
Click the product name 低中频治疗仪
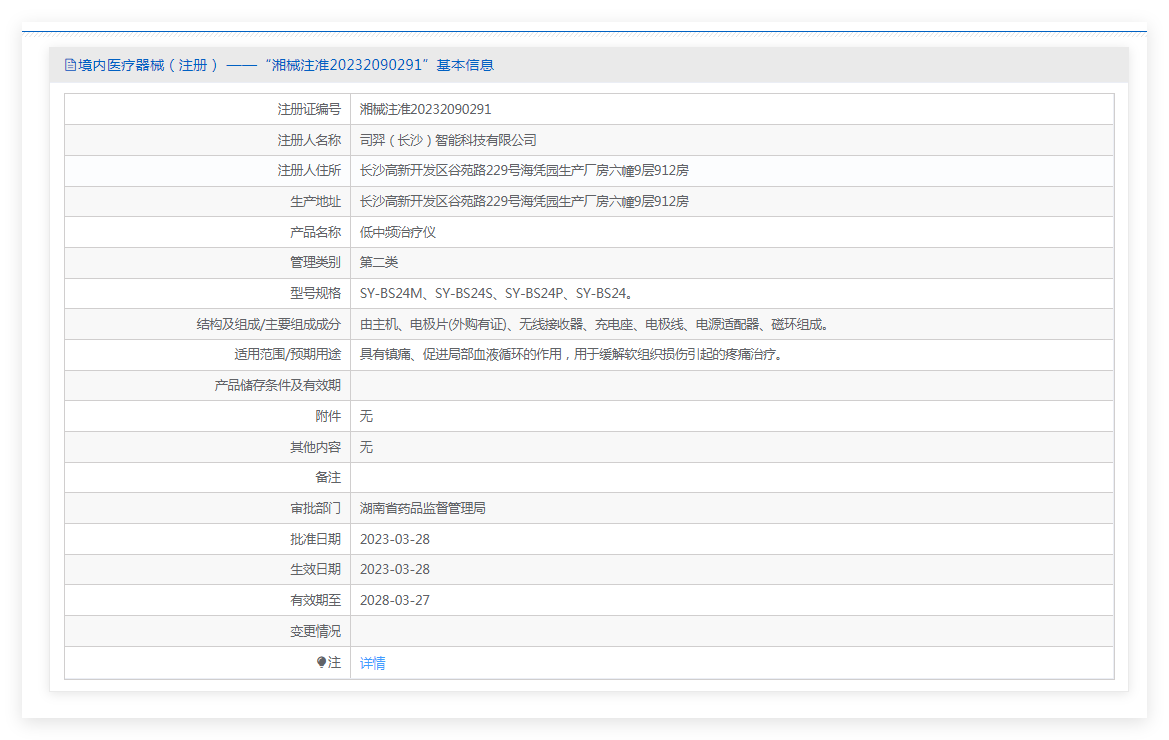tap(397, 233)
